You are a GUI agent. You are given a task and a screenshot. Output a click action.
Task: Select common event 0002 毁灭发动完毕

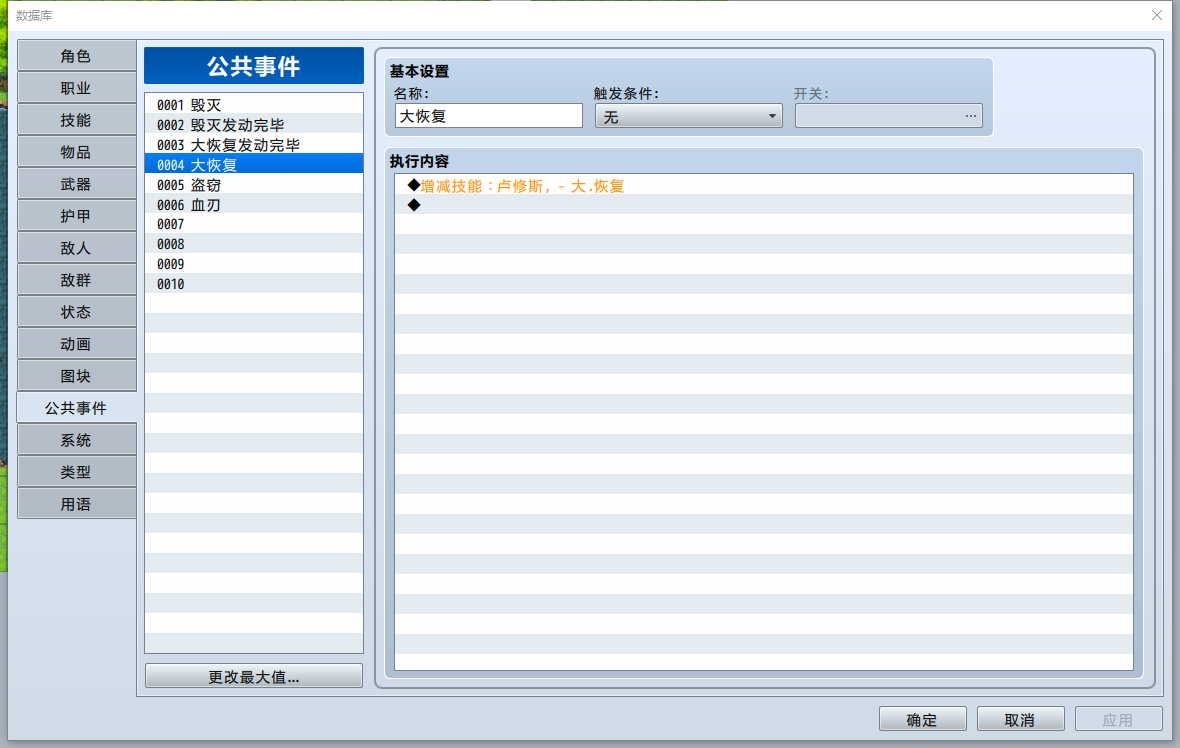(x=254, y=124)
